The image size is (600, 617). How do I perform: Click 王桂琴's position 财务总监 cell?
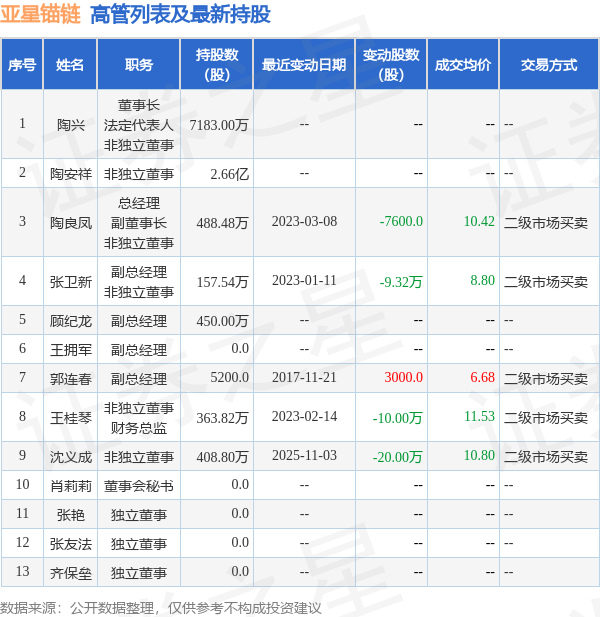[138, 418]
